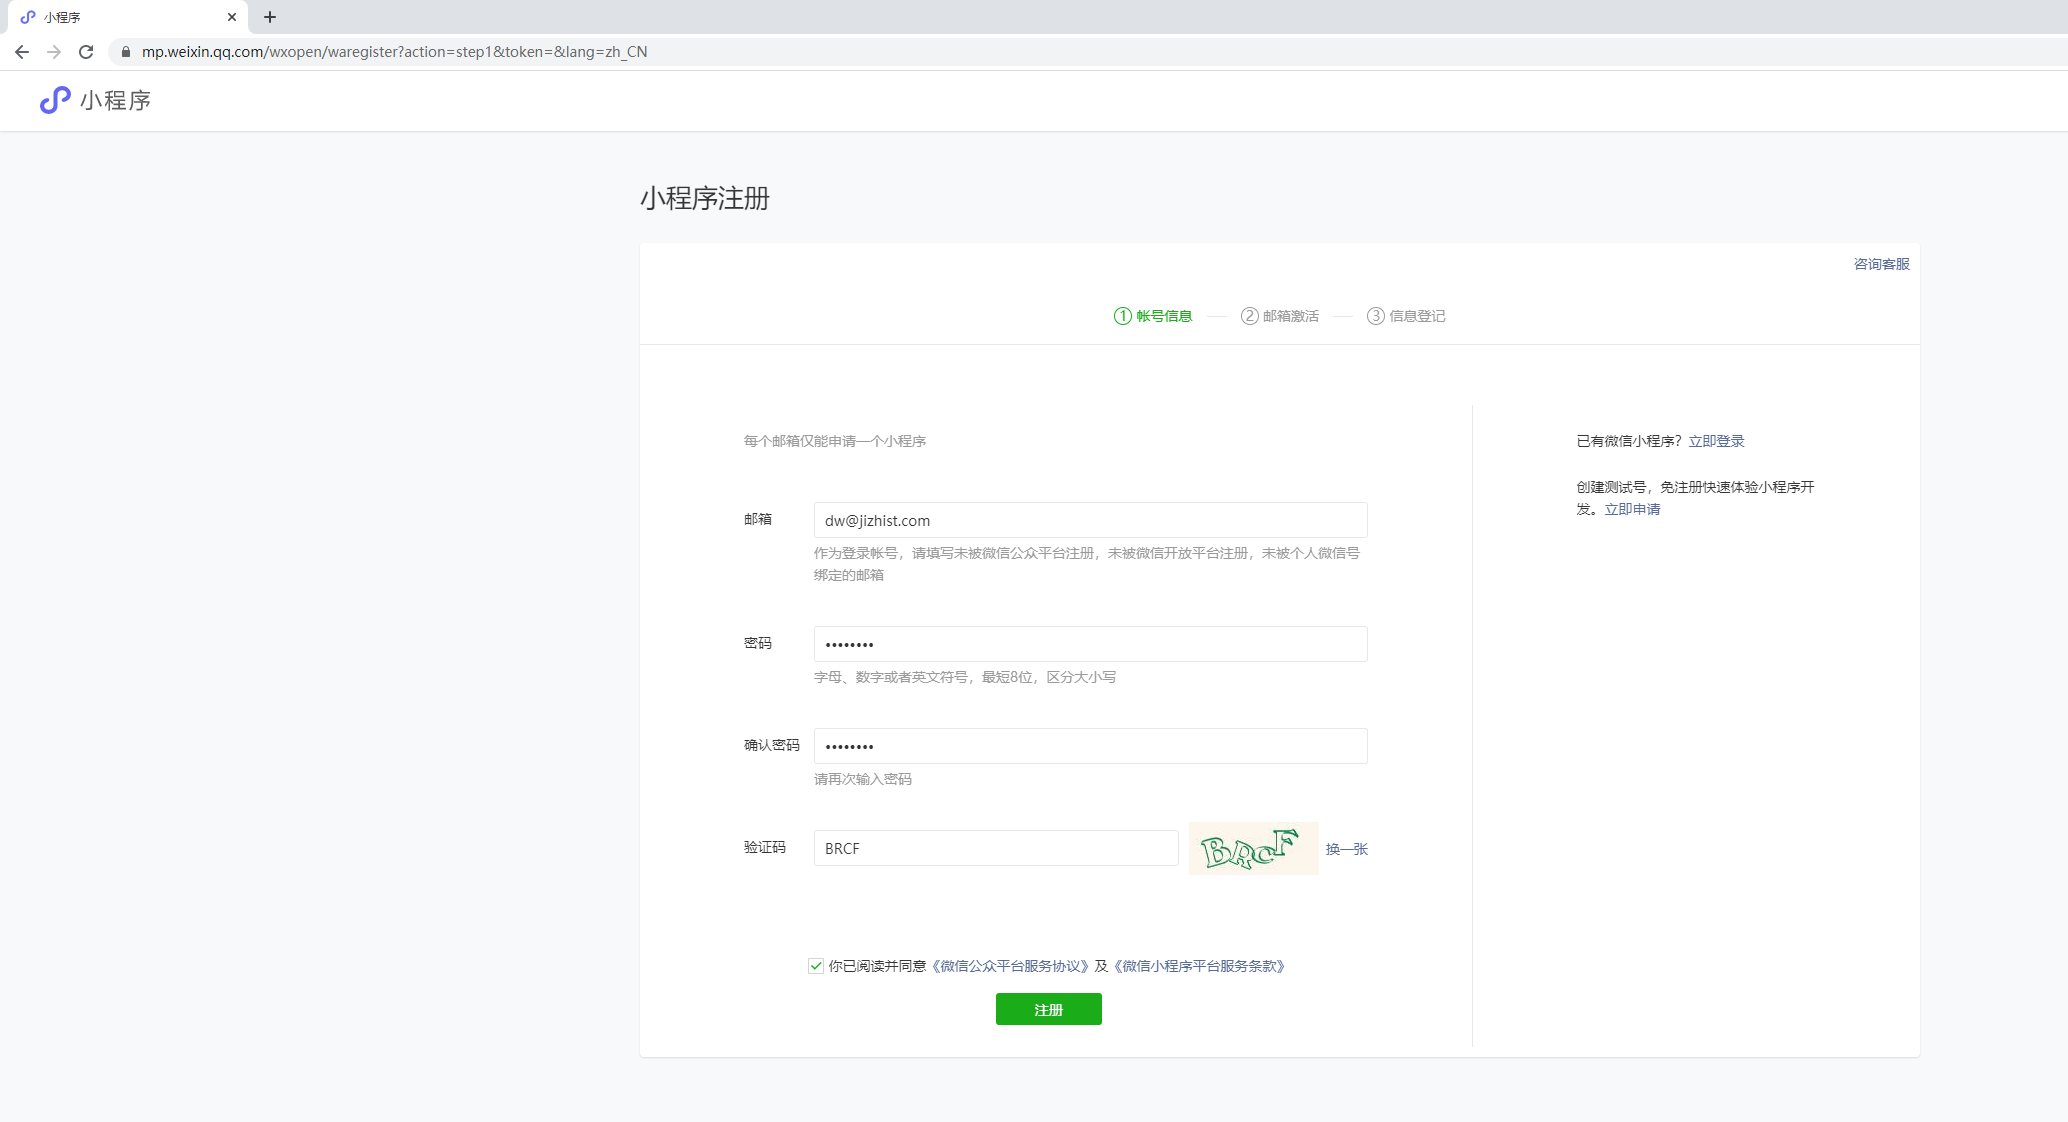Click 立即登录 login link

[1716, 441]
